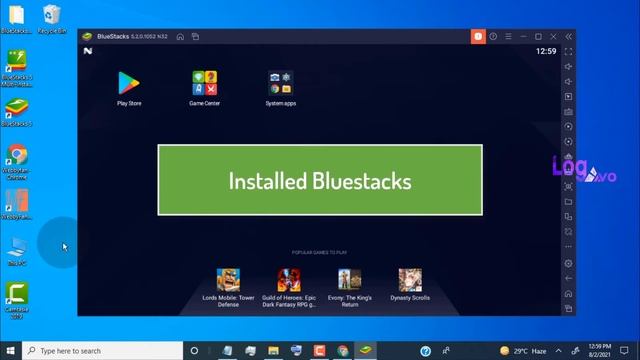
Task: Open Chrome from the taskbar
Action: pos(342,351)
